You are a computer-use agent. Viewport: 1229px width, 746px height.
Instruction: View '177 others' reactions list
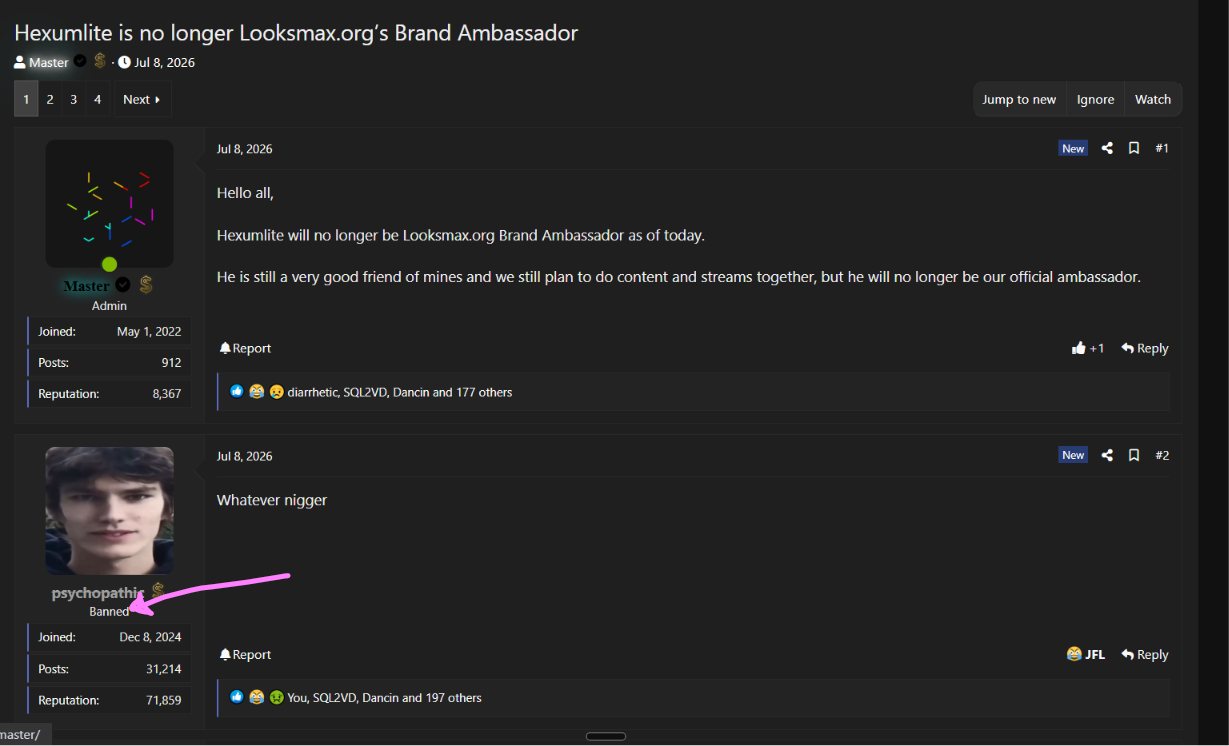coord(484,392)
